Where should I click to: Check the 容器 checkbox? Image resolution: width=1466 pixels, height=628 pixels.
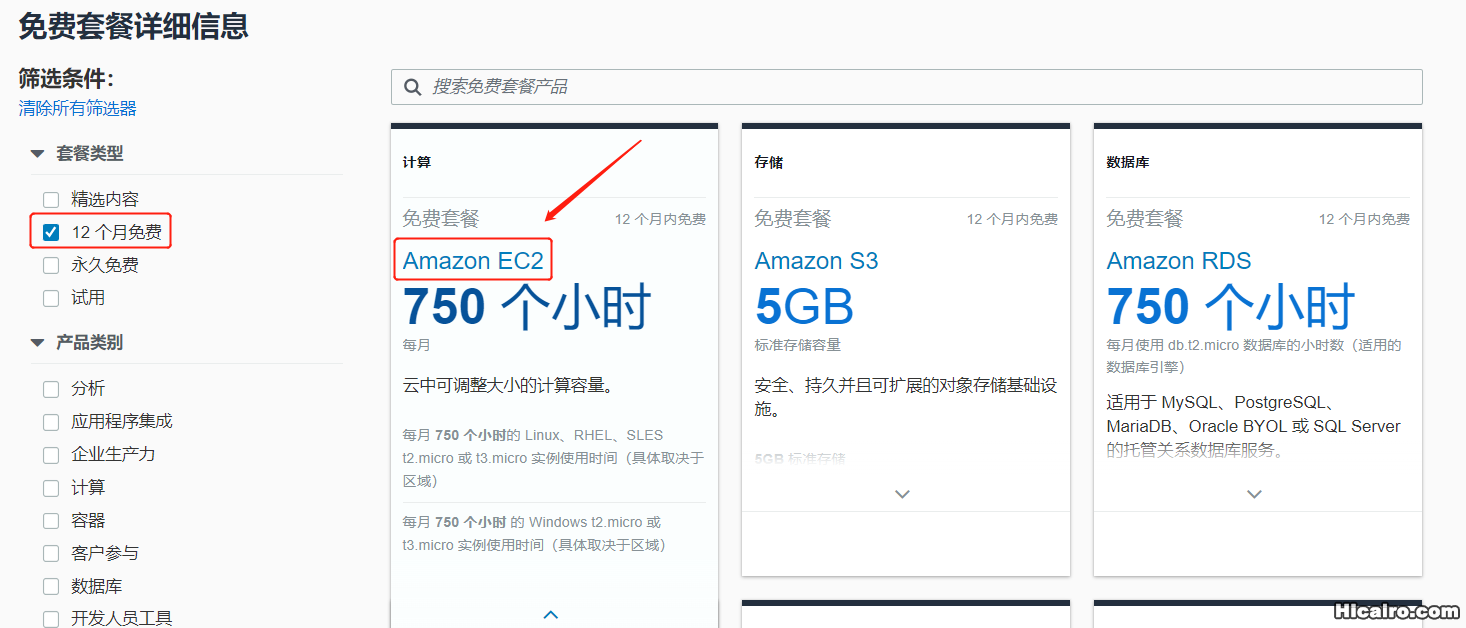click(x=50, y=520)
